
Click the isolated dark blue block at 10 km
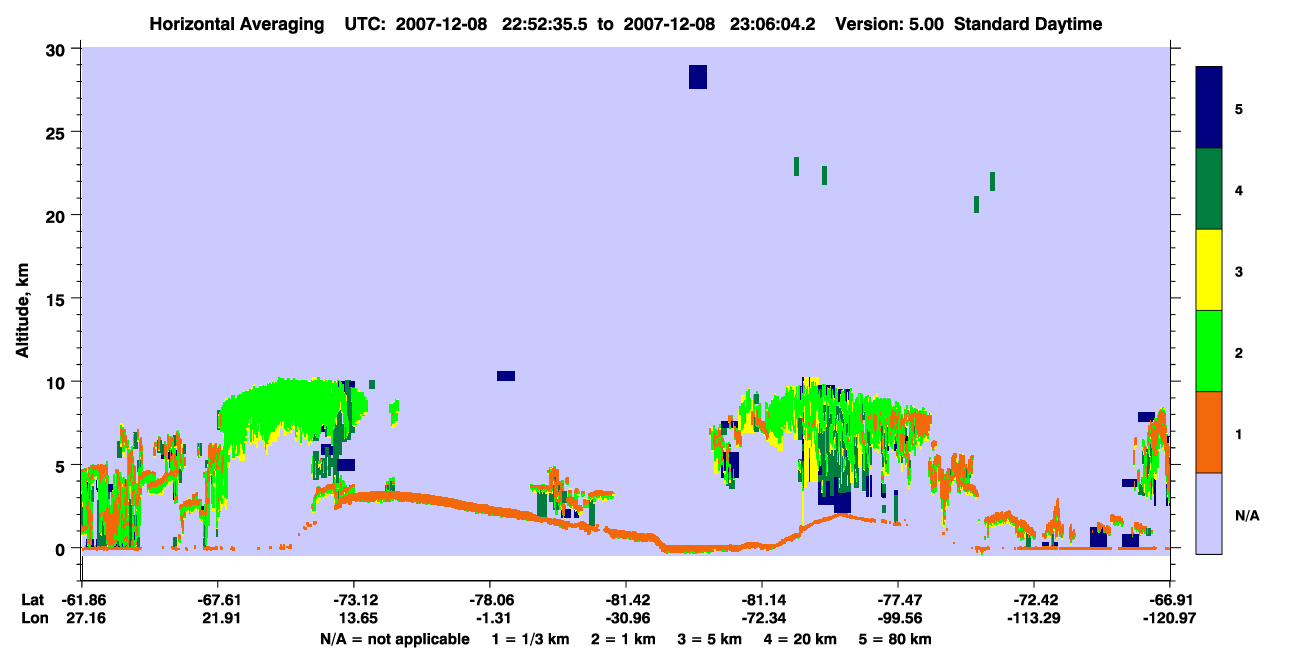506,376
